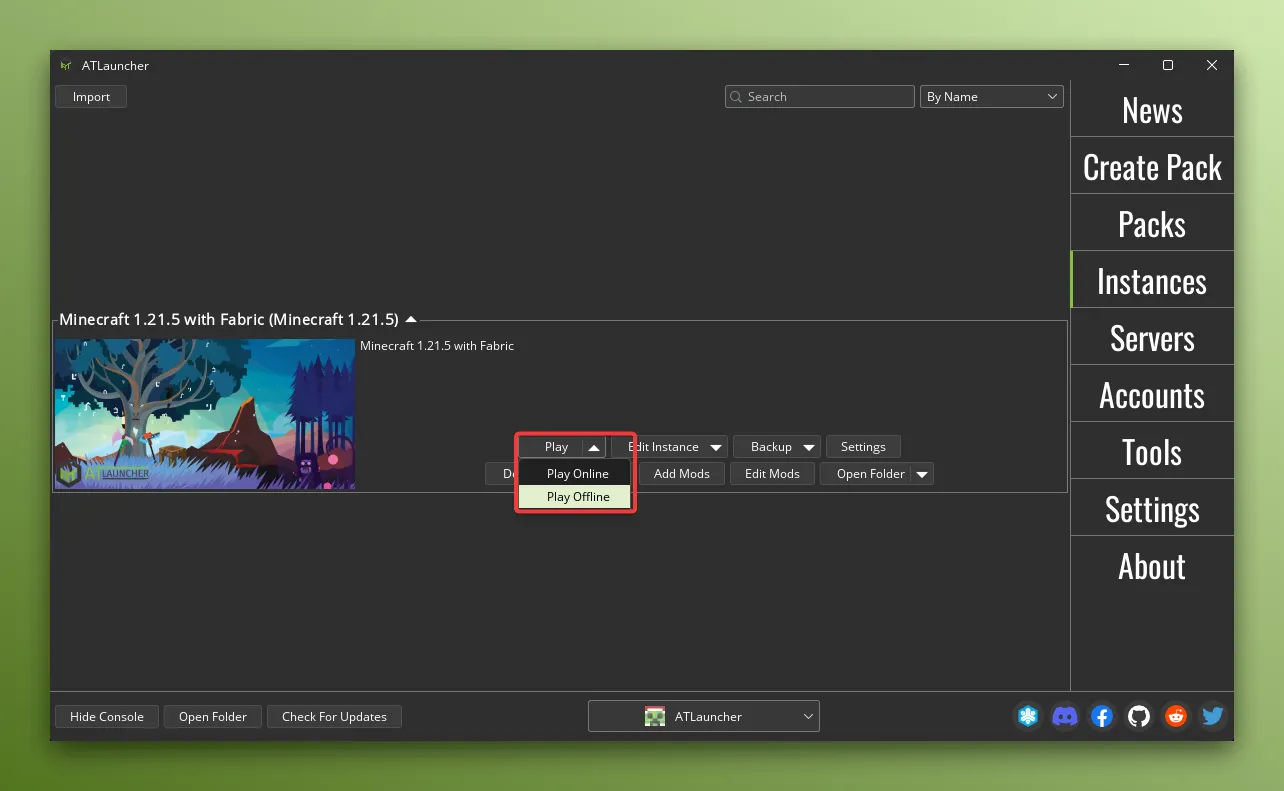Open the Reddit icon link
This screenshot has height=791, width=1284.
[x=1176, y=716]
